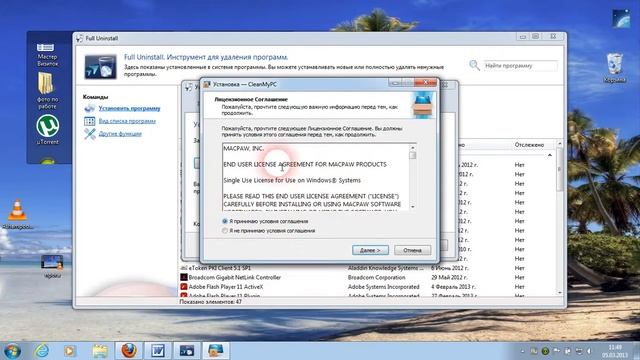Click the program list view icon
The width and height of the screenshot is (640, 360).
[89, 121]
